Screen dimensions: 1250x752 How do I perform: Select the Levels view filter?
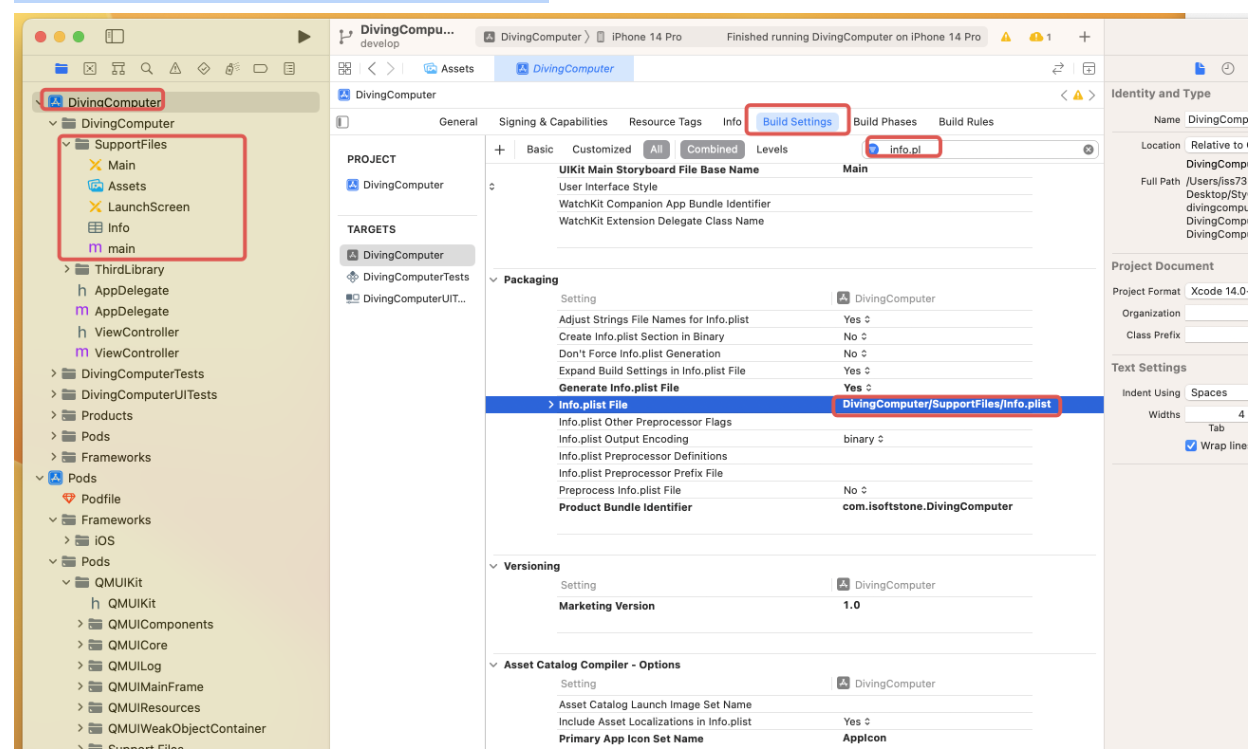[772, 149]
